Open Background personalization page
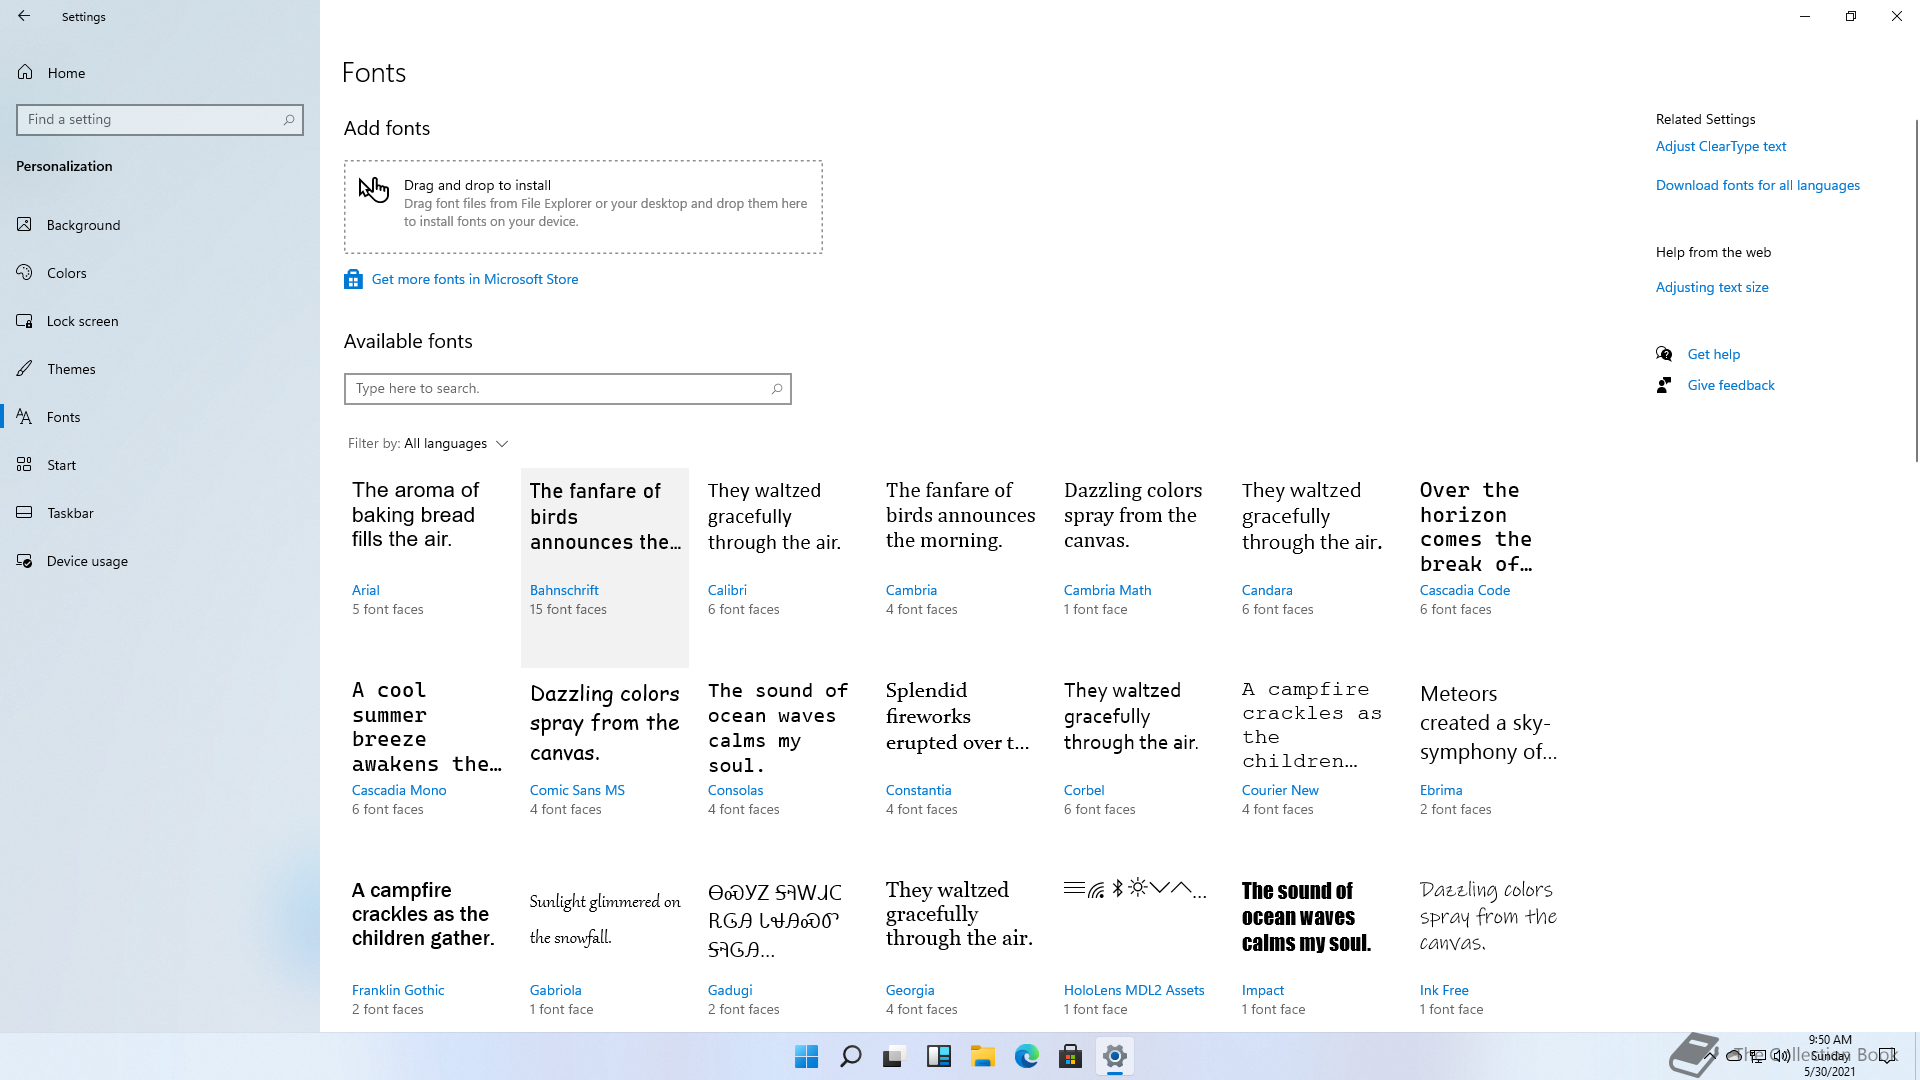The width and height of the screenshot is (1920, 1080). pos(160,225)
